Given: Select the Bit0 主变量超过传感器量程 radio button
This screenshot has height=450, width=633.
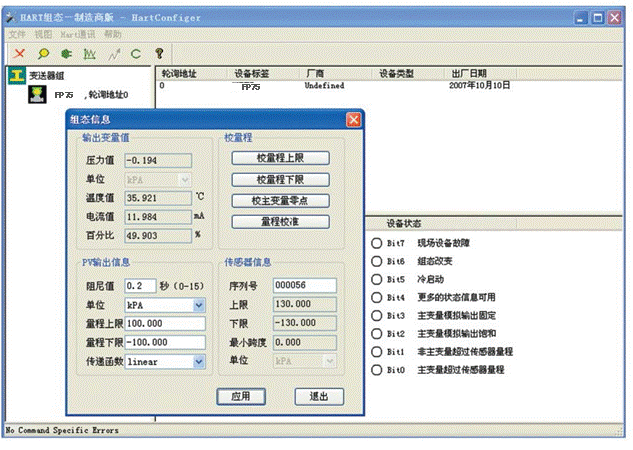Looking at the screenshot, I should point(376,370).
